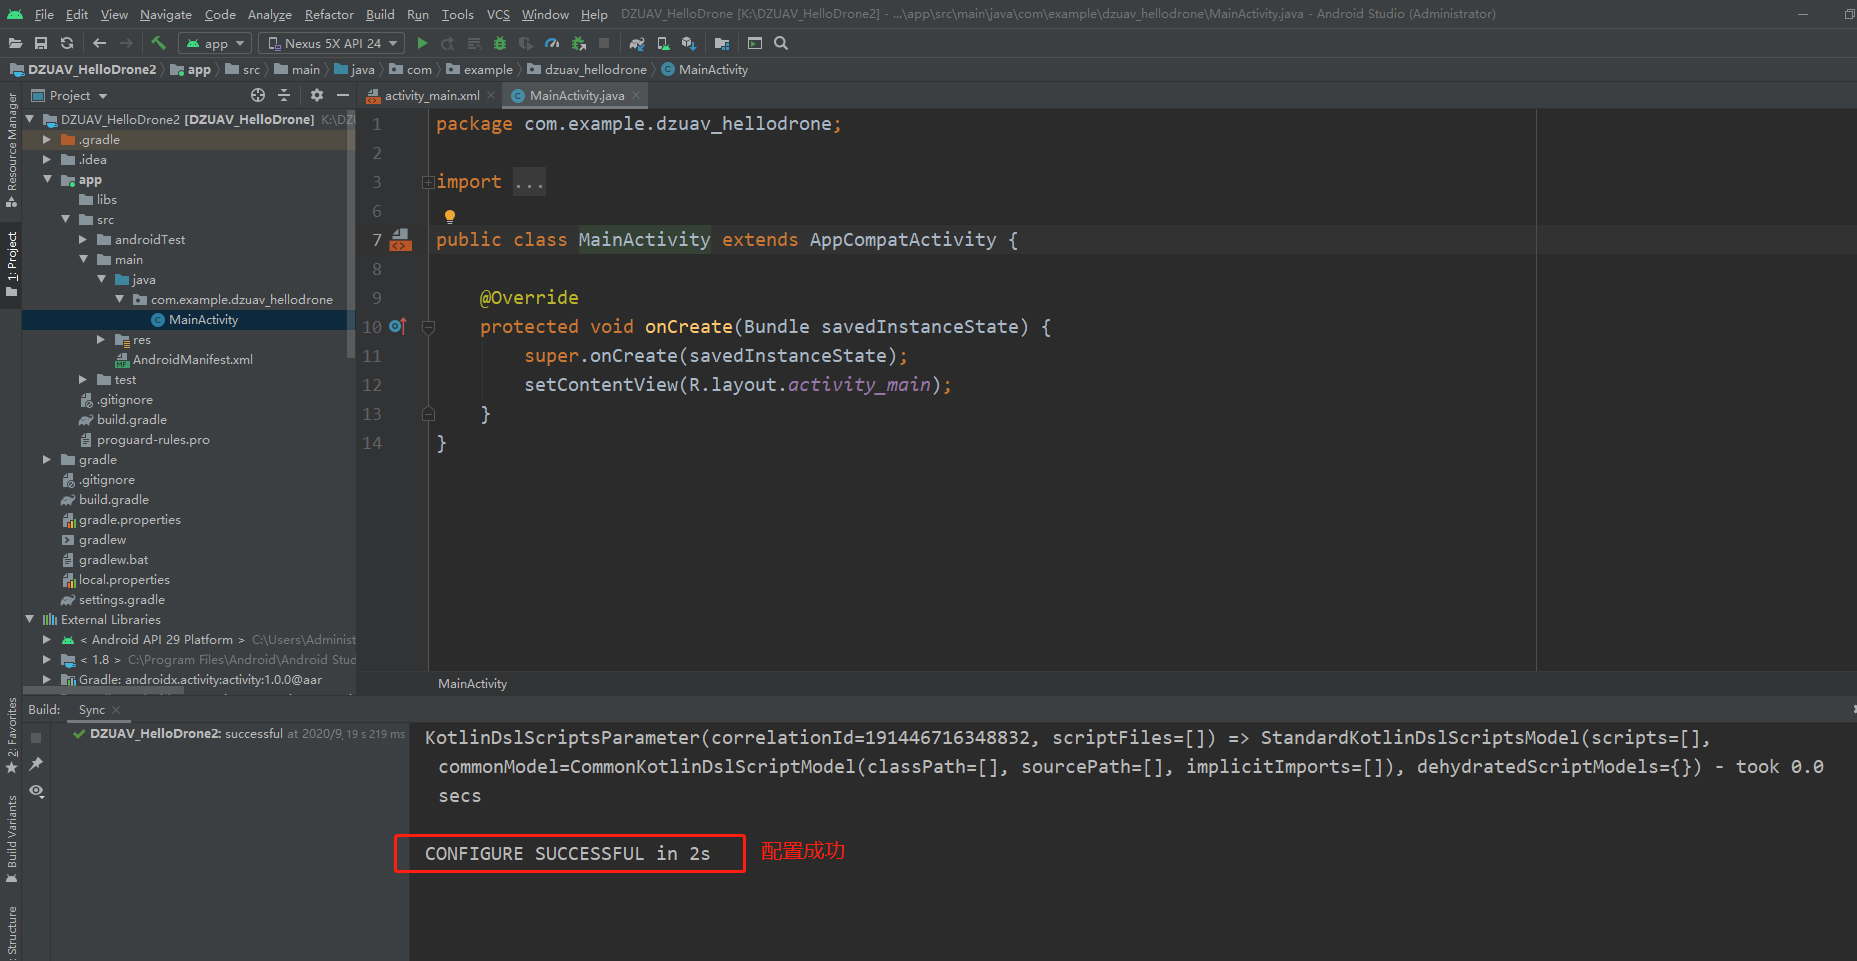This screenshot has height=961, width=1857.
Task: Select the Sync tab in Build panel
Action: [x=91, y=710]
